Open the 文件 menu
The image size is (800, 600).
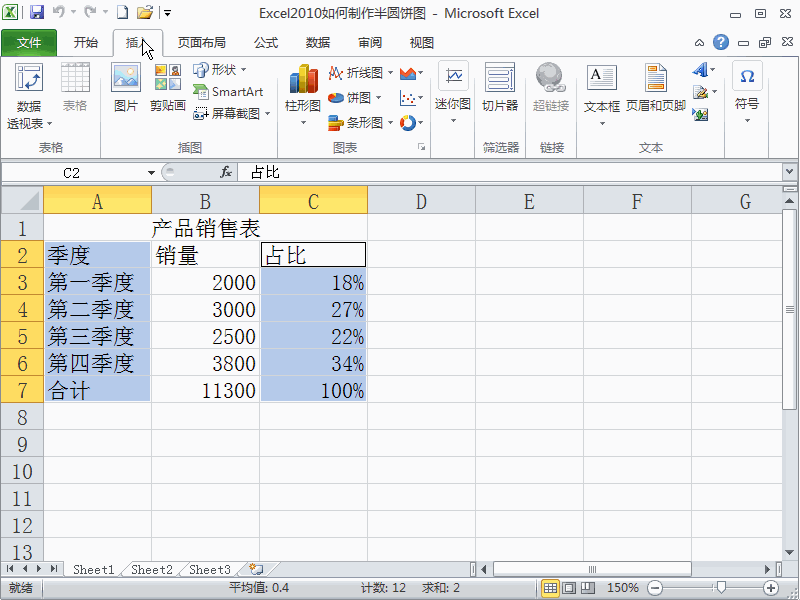(30, 42)
